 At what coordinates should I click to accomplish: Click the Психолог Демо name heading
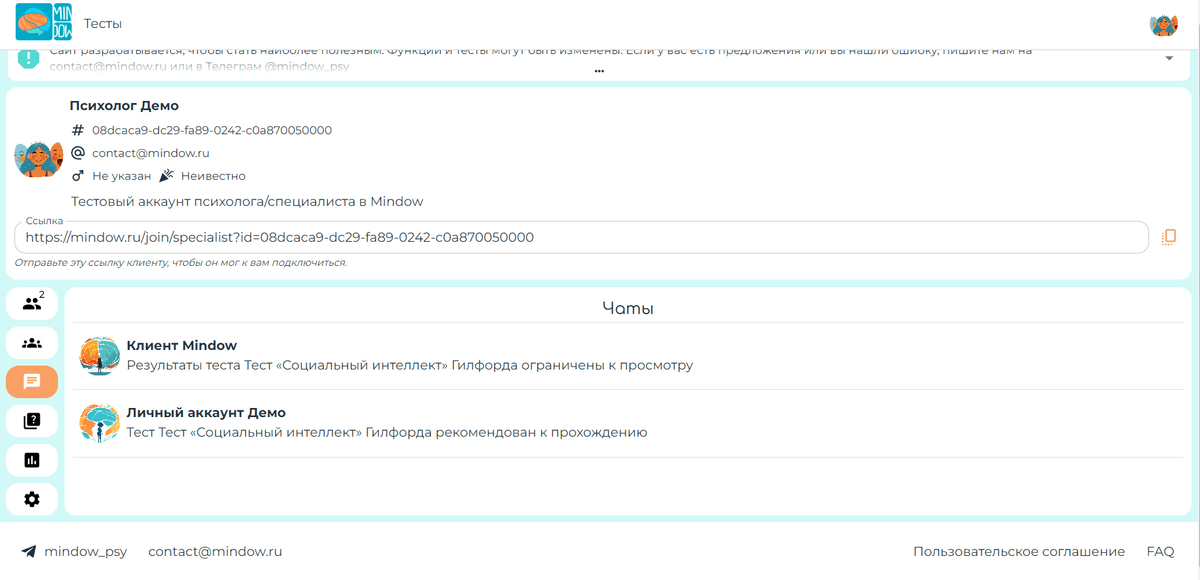point(124,105)
